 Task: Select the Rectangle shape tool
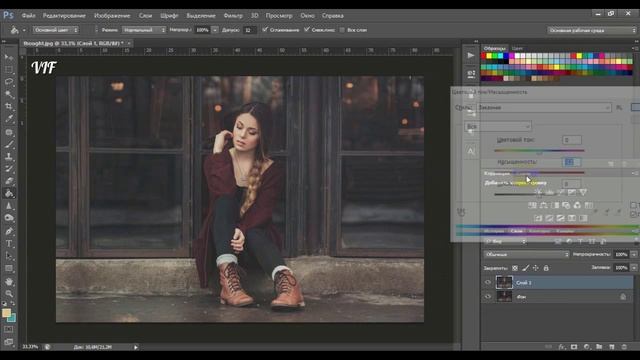pyautogui.click(x=9, y=269)
